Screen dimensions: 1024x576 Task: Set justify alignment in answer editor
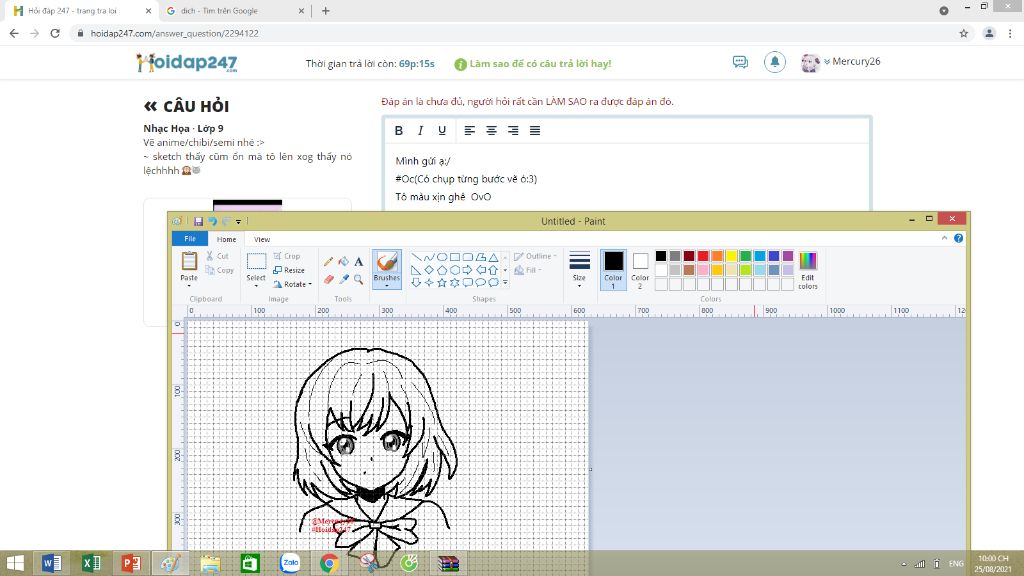535,131
